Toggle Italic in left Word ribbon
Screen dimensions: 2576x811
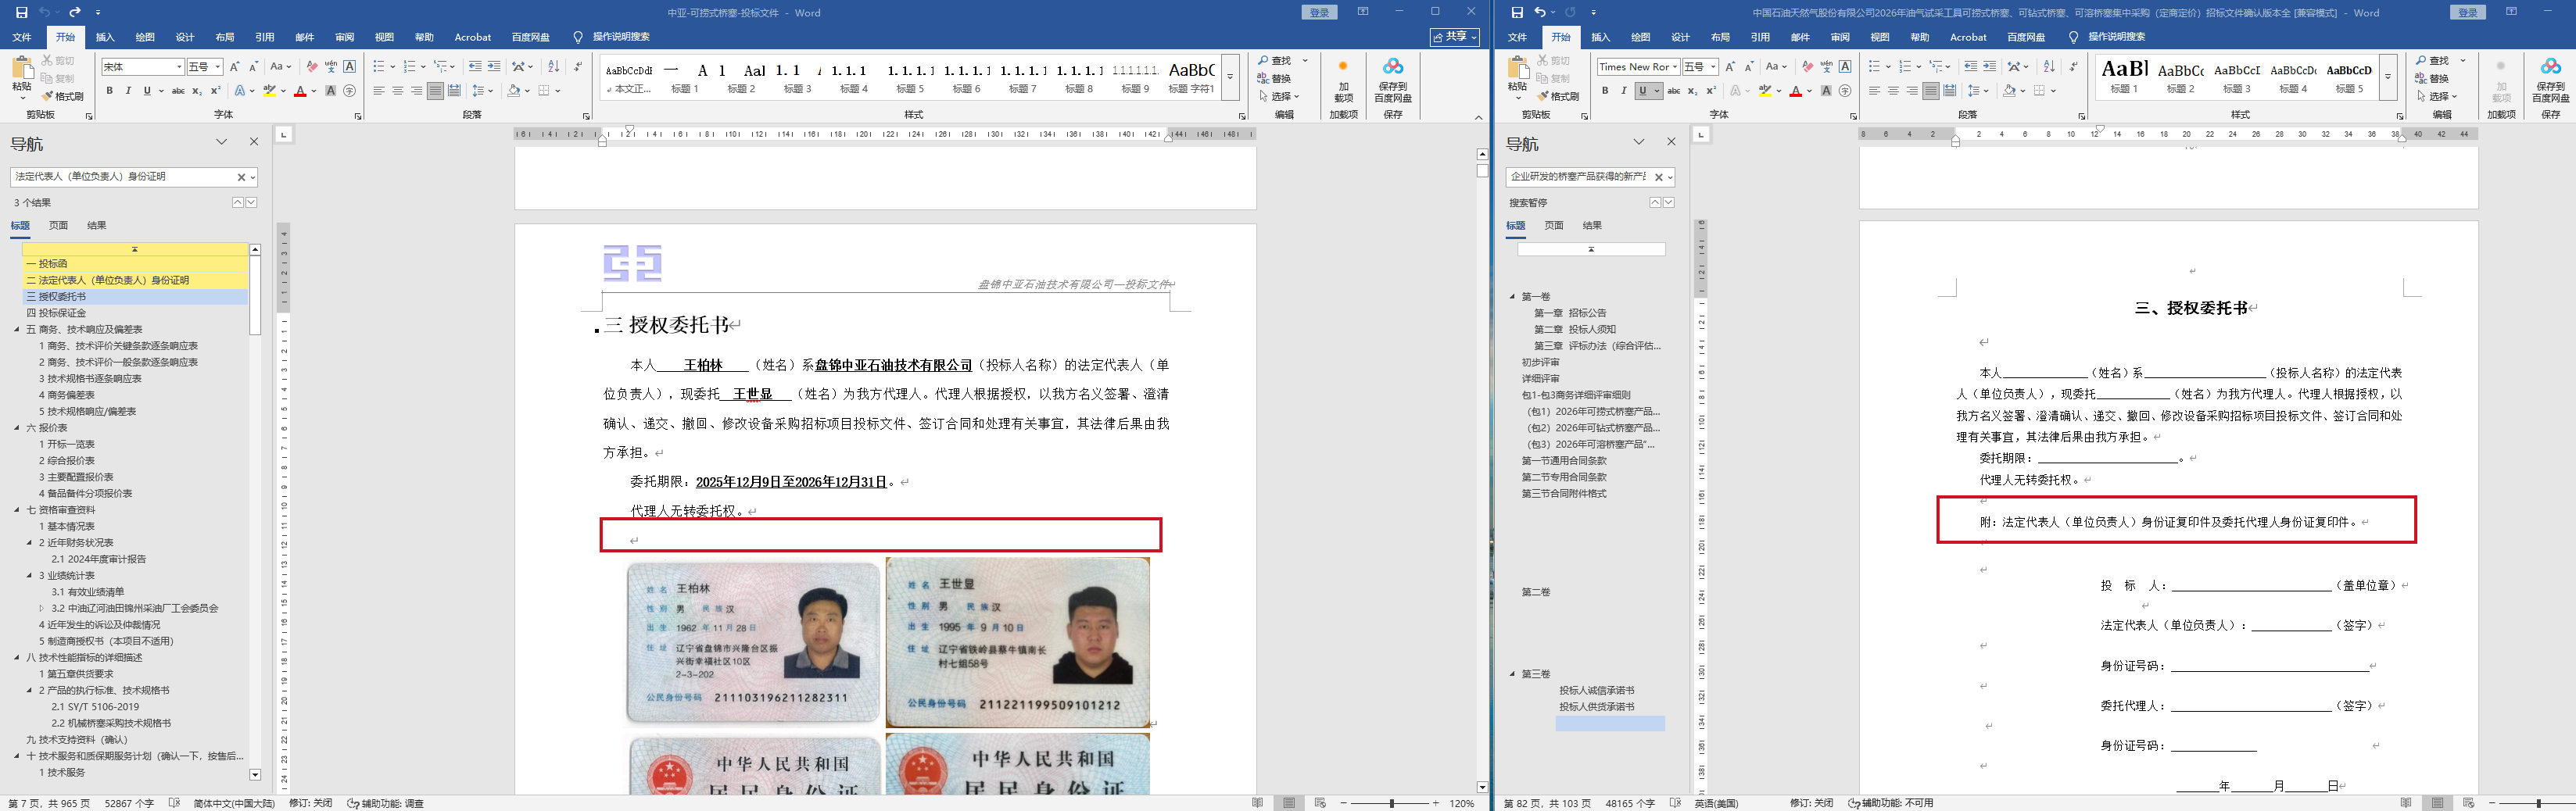click(128, 91)
